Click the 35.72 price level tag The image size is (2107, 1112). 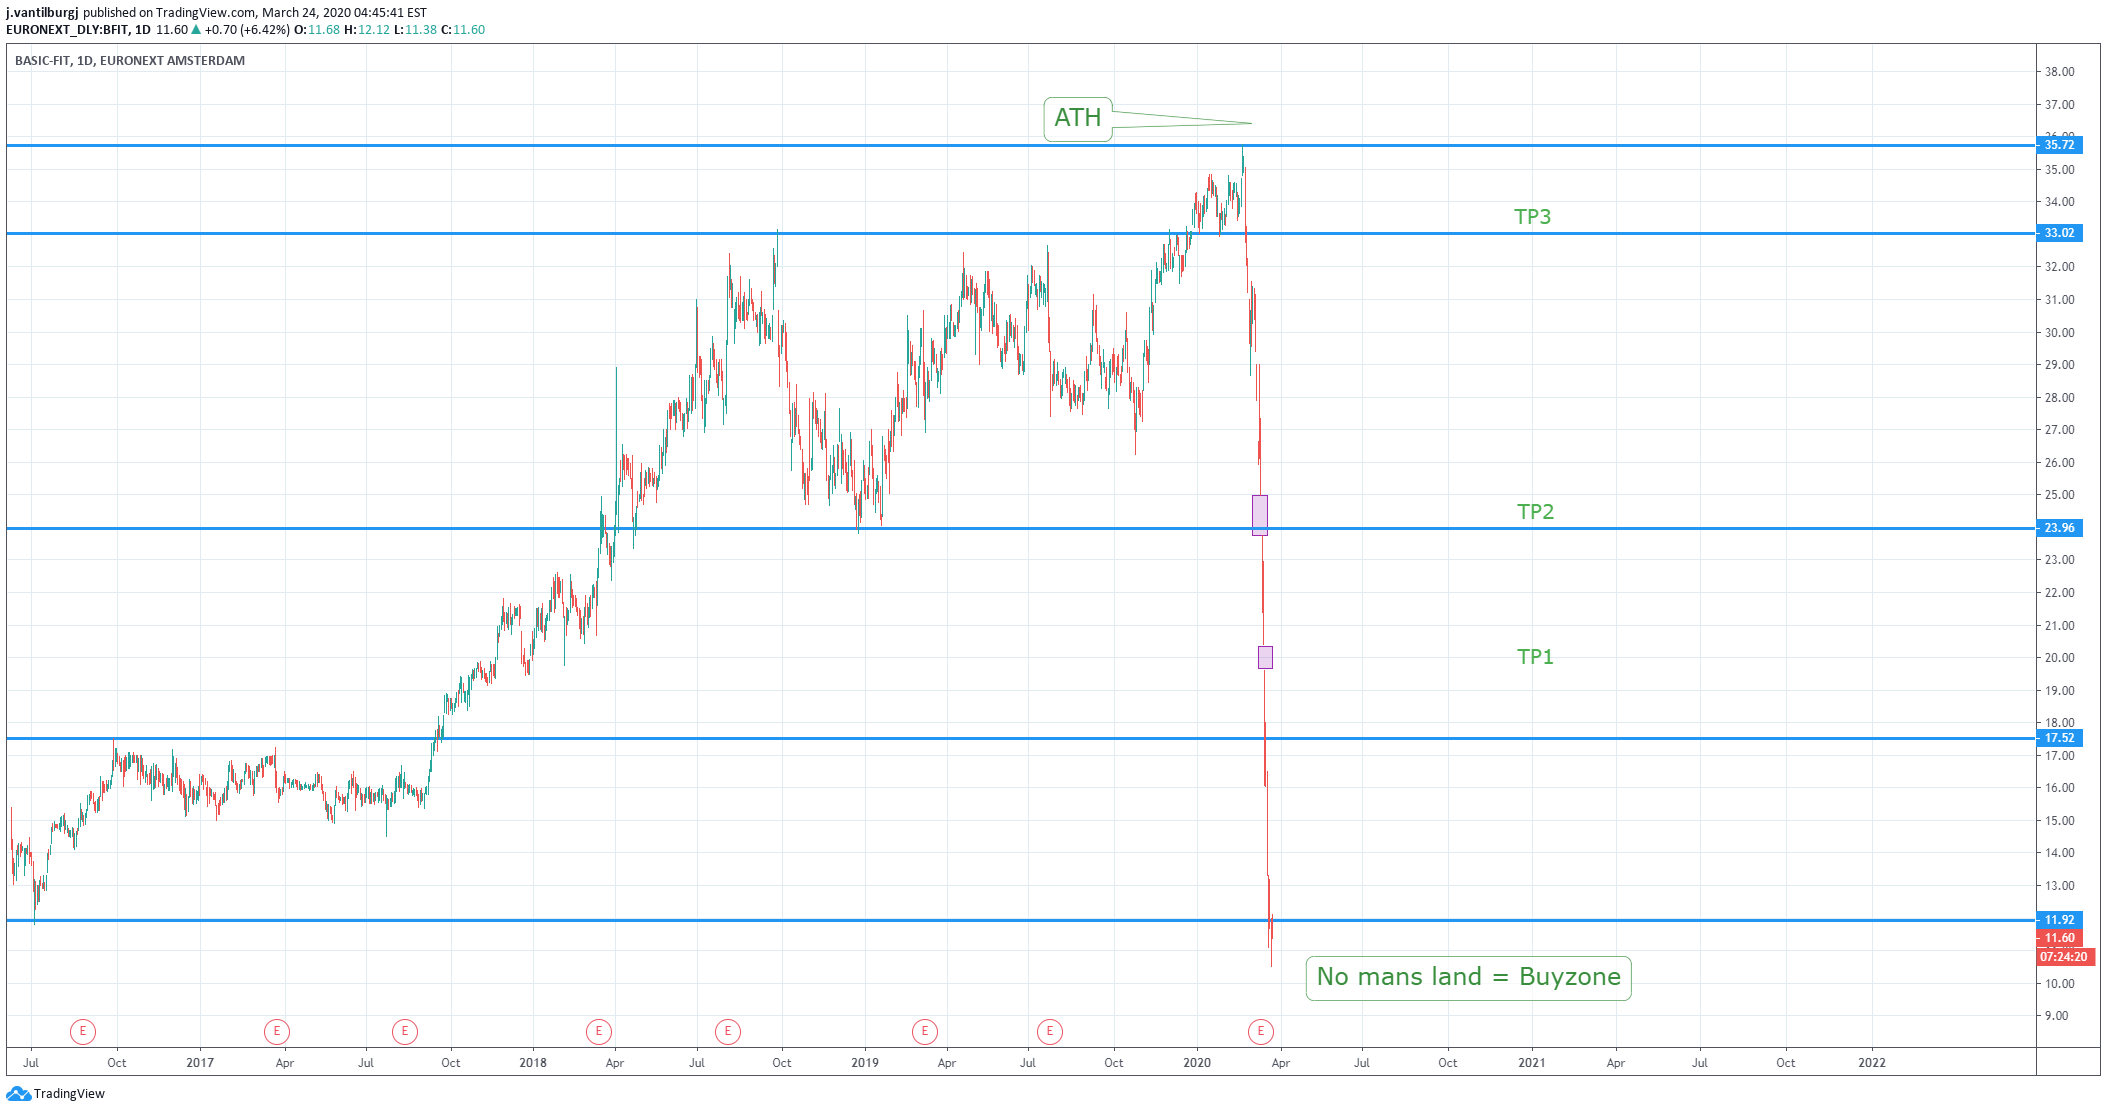pyautogui.click(x=2058, y=145)
